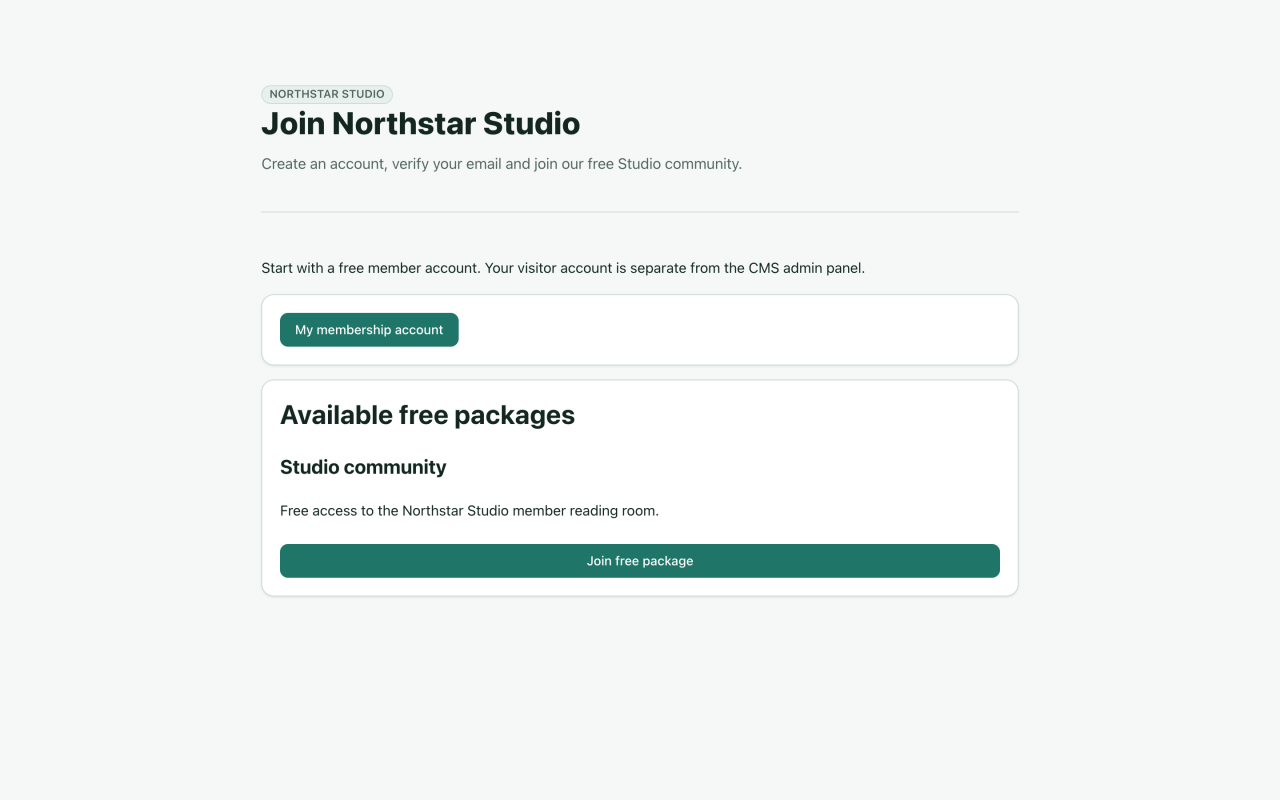Click the Available free packages heading
This screenshot has height=800, width=1280.
pyautogui.click(x=428, y=415)
